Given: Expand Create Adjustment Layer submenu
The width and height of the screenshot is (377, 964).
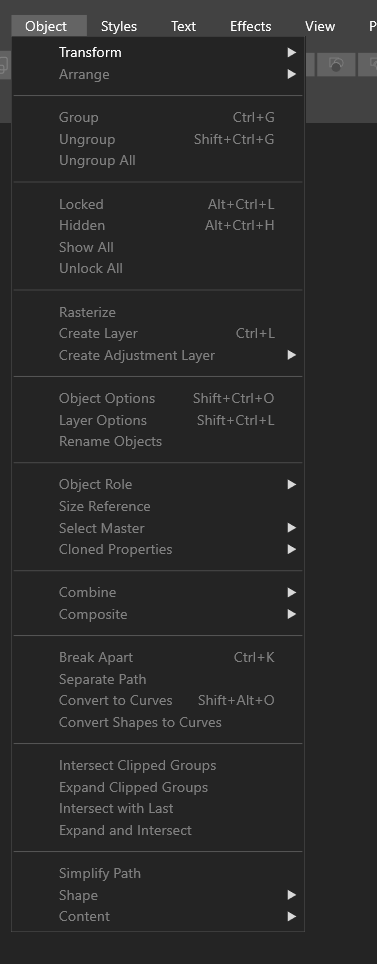Looking at the screenshot, I should [x=158, y=355].
